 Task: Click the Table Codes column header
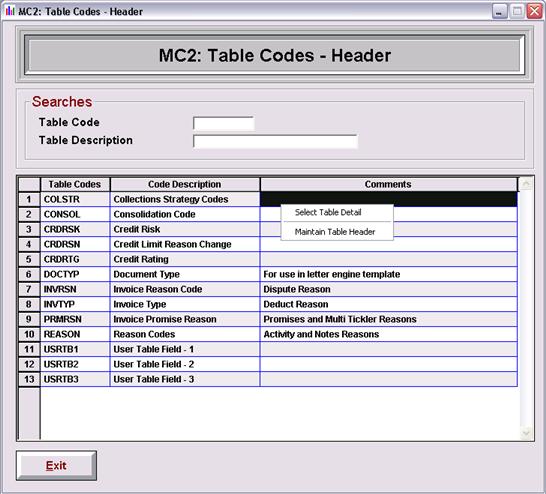(x=75, y=184)
